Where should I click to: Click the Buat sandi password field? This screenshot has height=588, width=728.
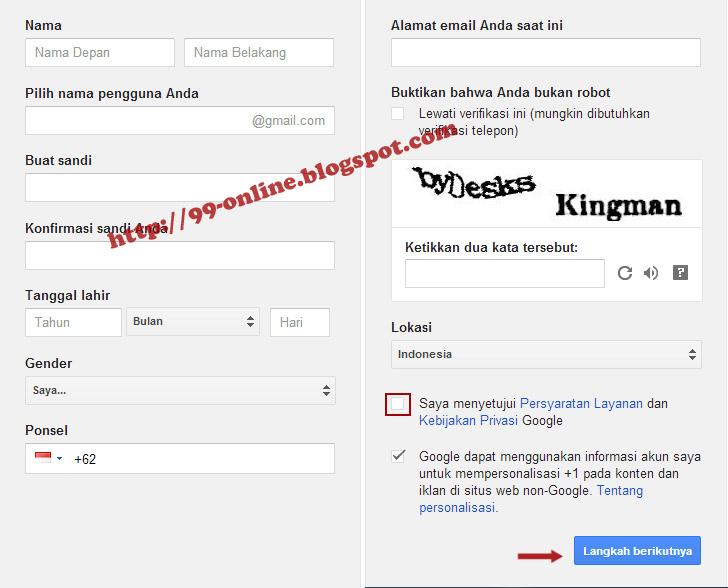pyautogui.click(x=180, y=188)
